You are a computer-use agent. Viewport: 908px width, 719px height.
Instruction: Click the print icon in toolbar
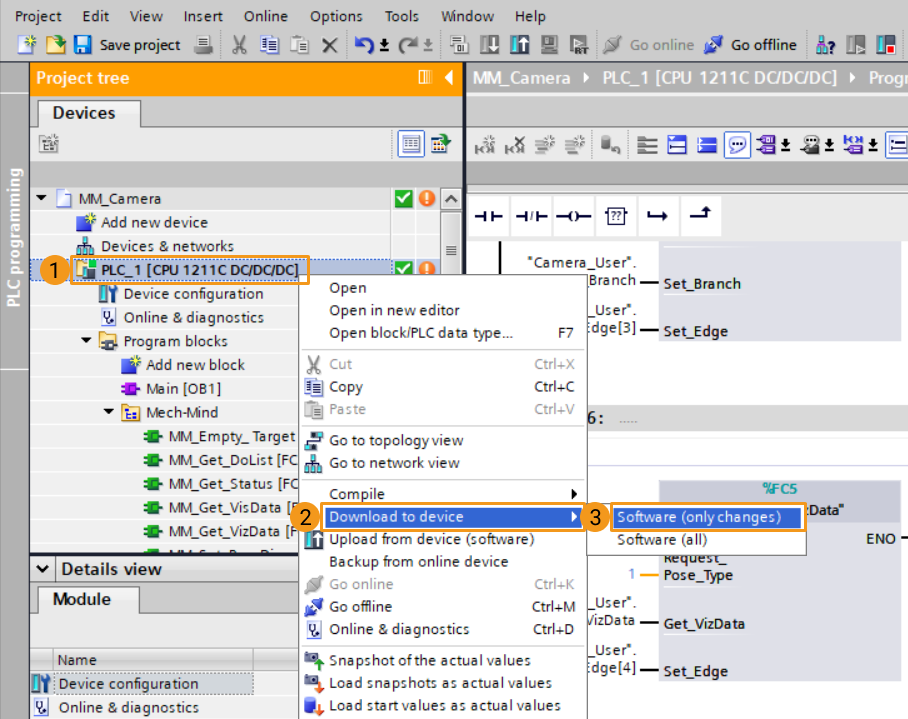(x=203, y=45)
